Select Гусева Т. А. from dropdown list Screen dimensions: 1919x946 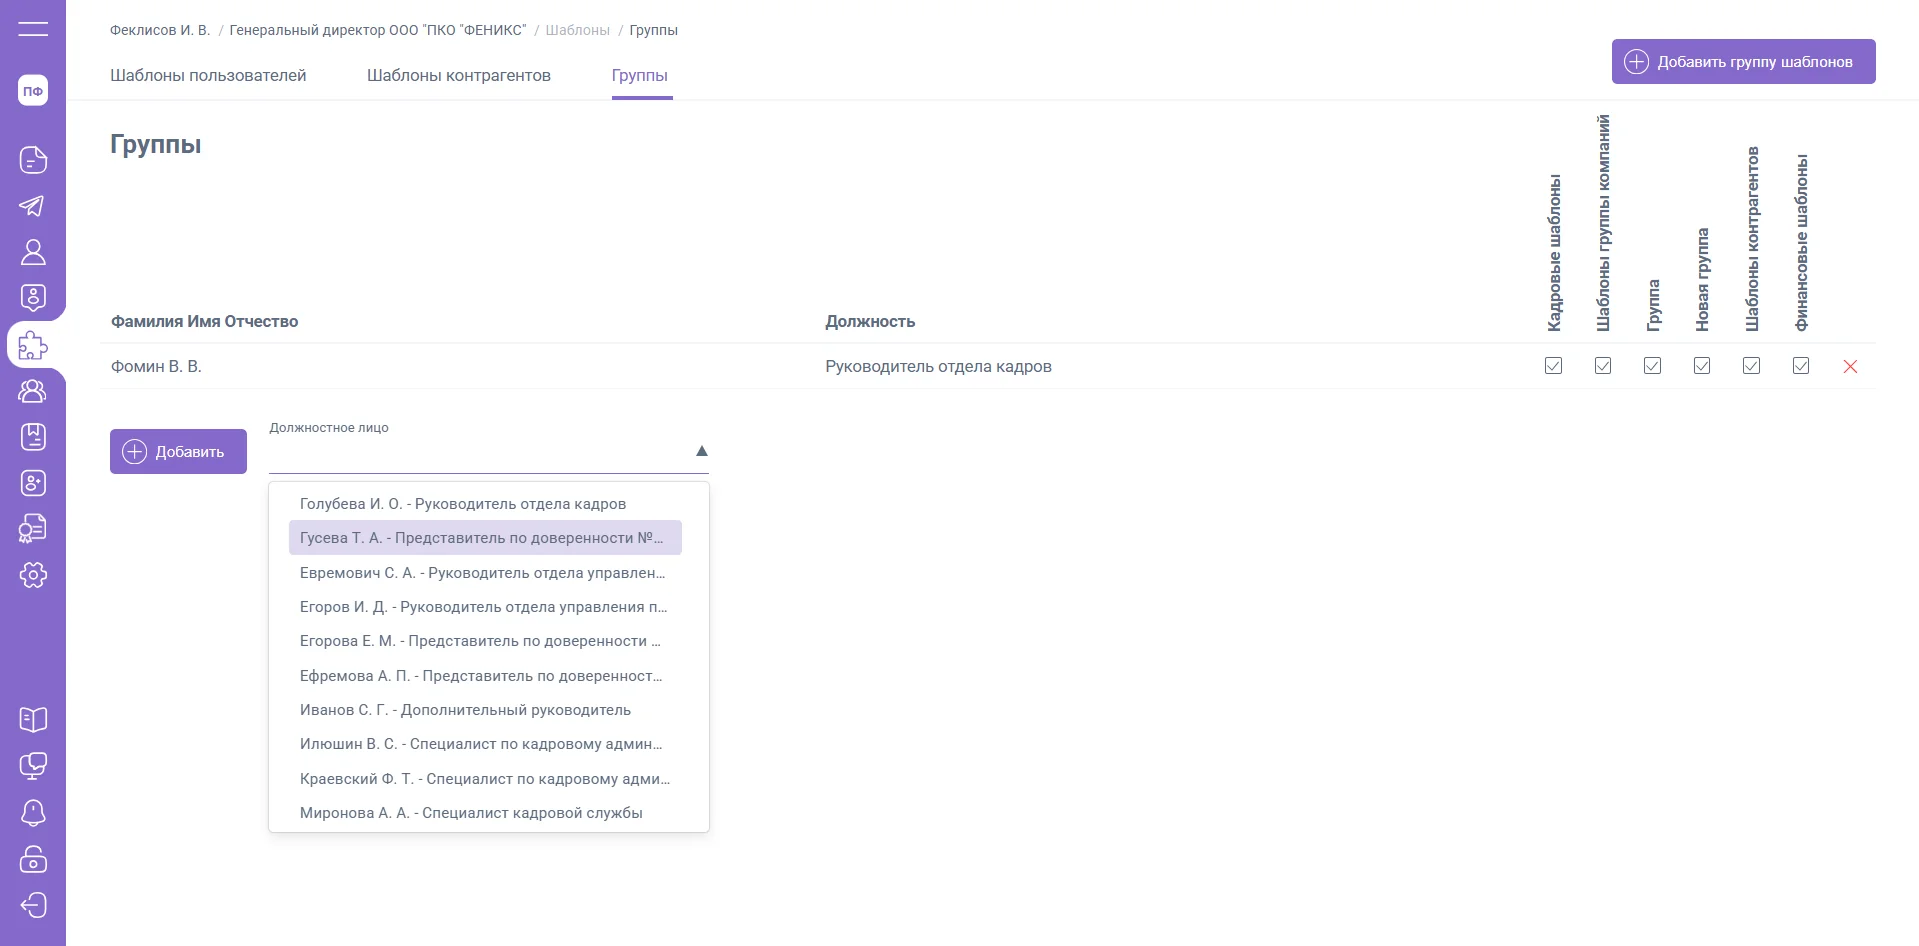pos(484,538)
